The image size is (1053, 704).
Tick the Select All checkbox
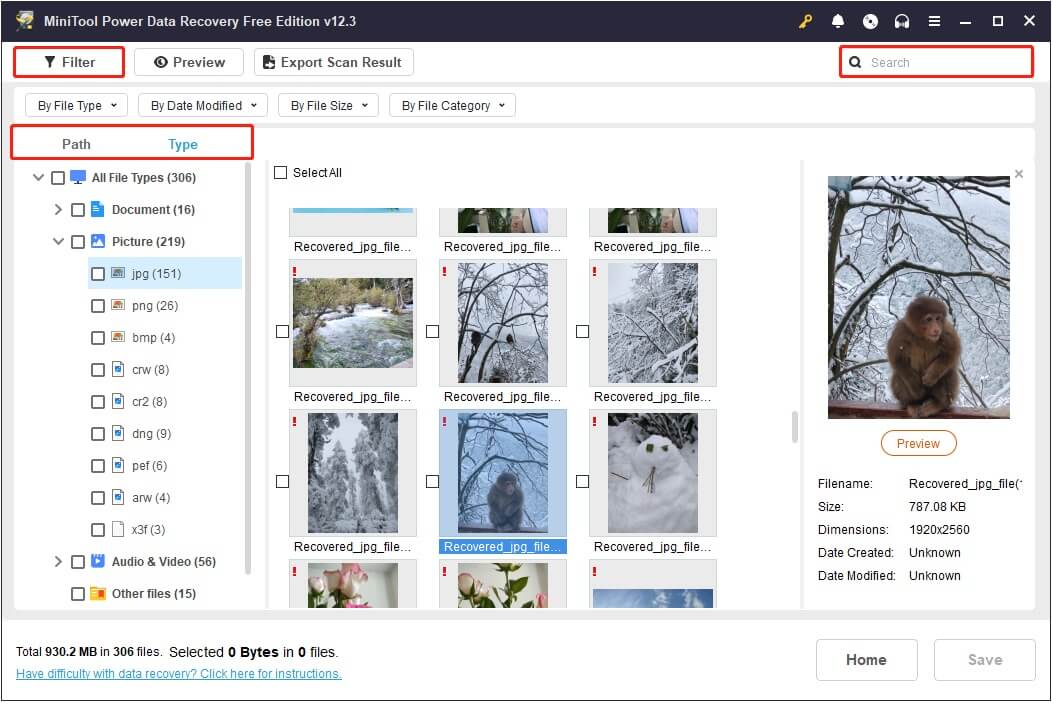[x=281, y=173]
